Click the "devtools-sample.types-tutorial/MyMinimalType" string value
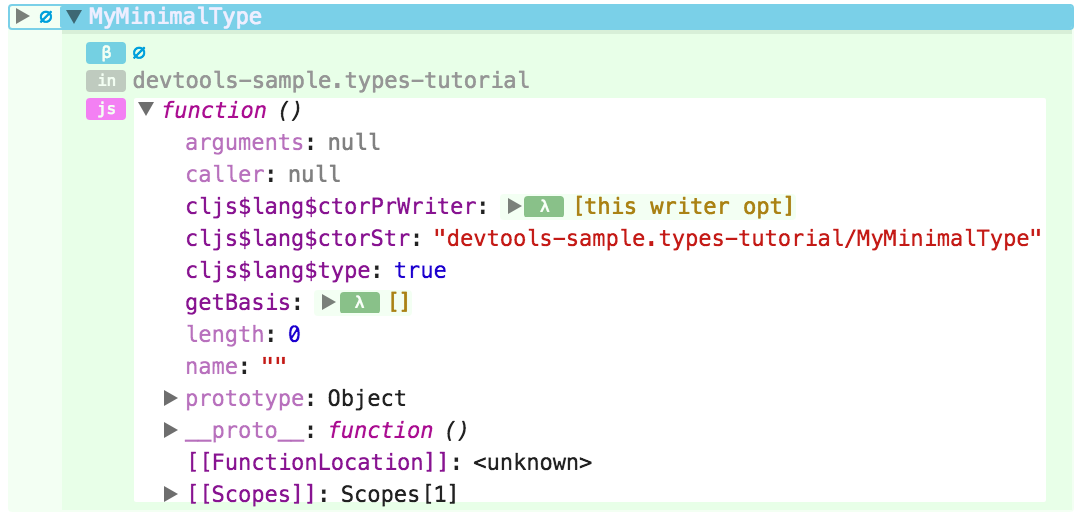 point(737,238)
